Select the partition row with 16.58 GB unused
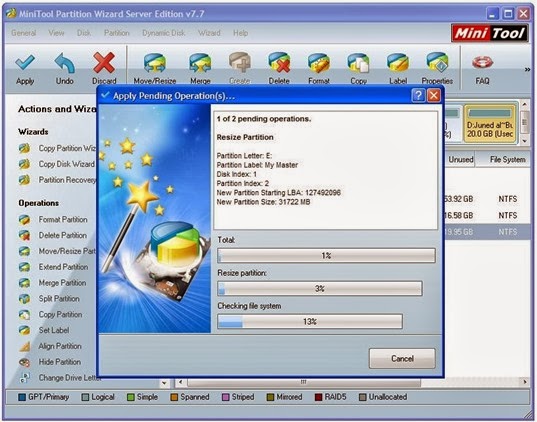Viewport: 537px width, 422px height. tap(487, 215)
